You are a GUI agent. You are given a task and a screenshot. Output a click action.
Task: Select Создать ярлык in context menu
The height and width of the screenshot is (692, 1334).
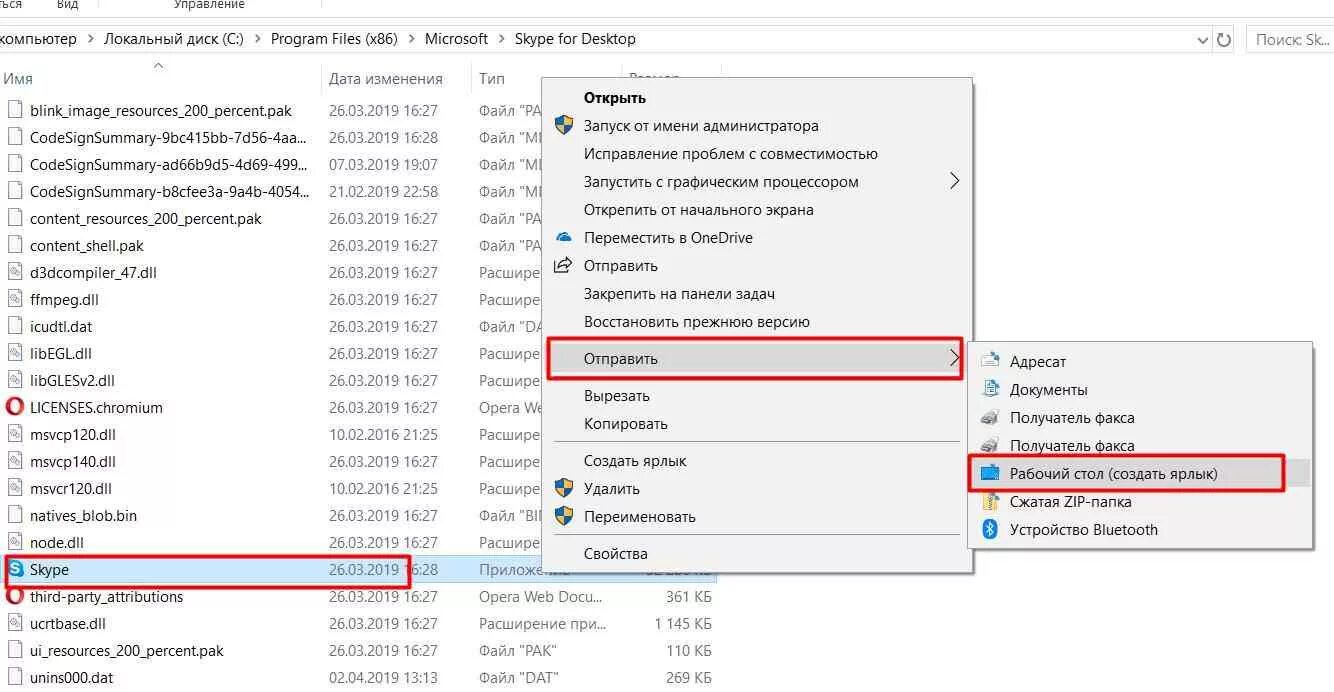coord(635,461)
